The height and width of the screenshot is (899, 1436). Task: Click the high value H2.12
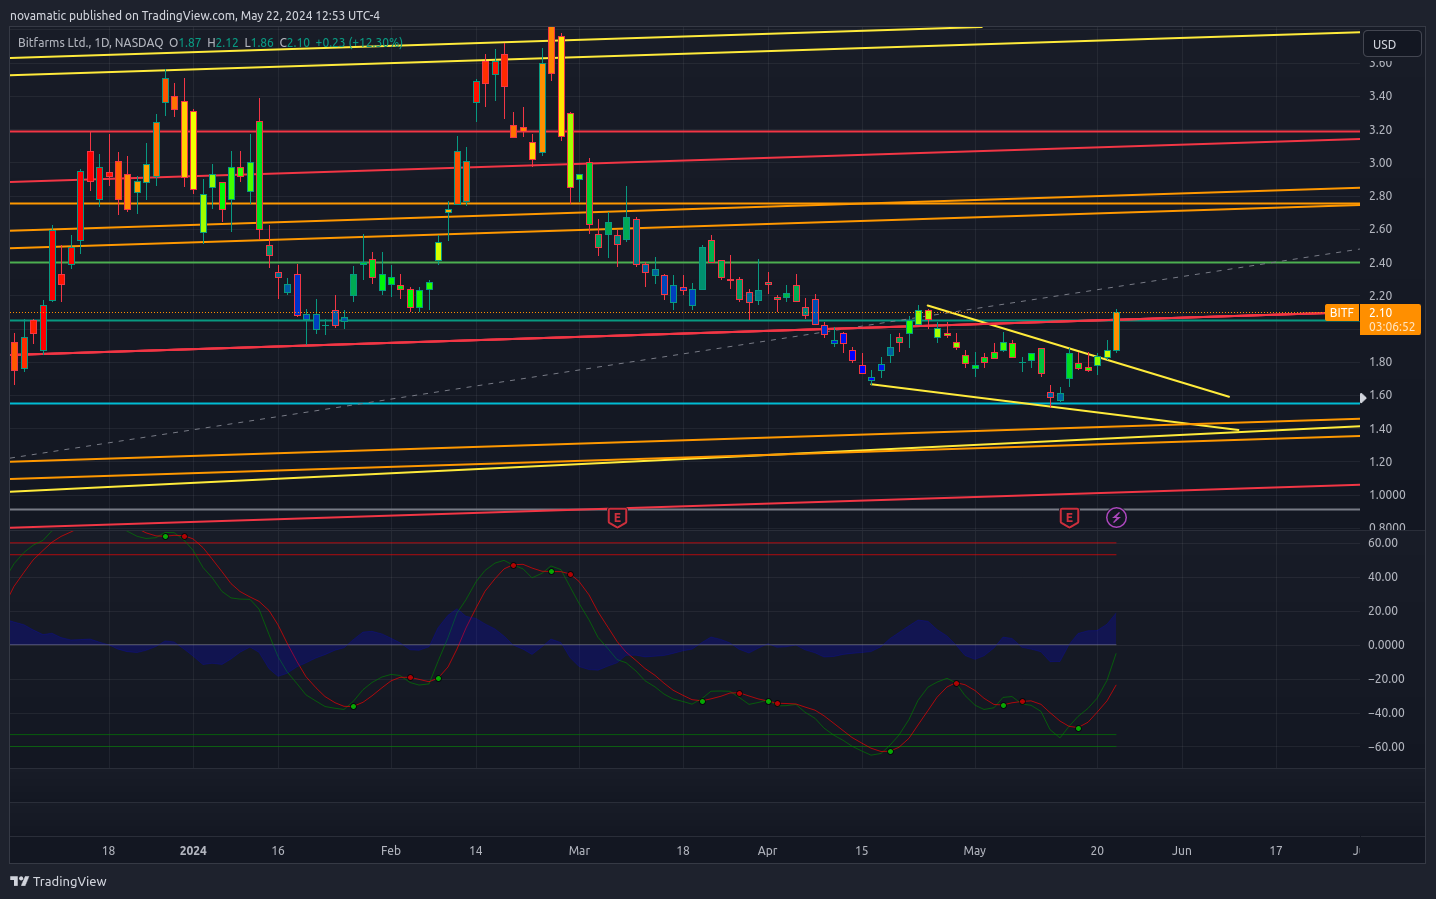[x=223, y=43]
